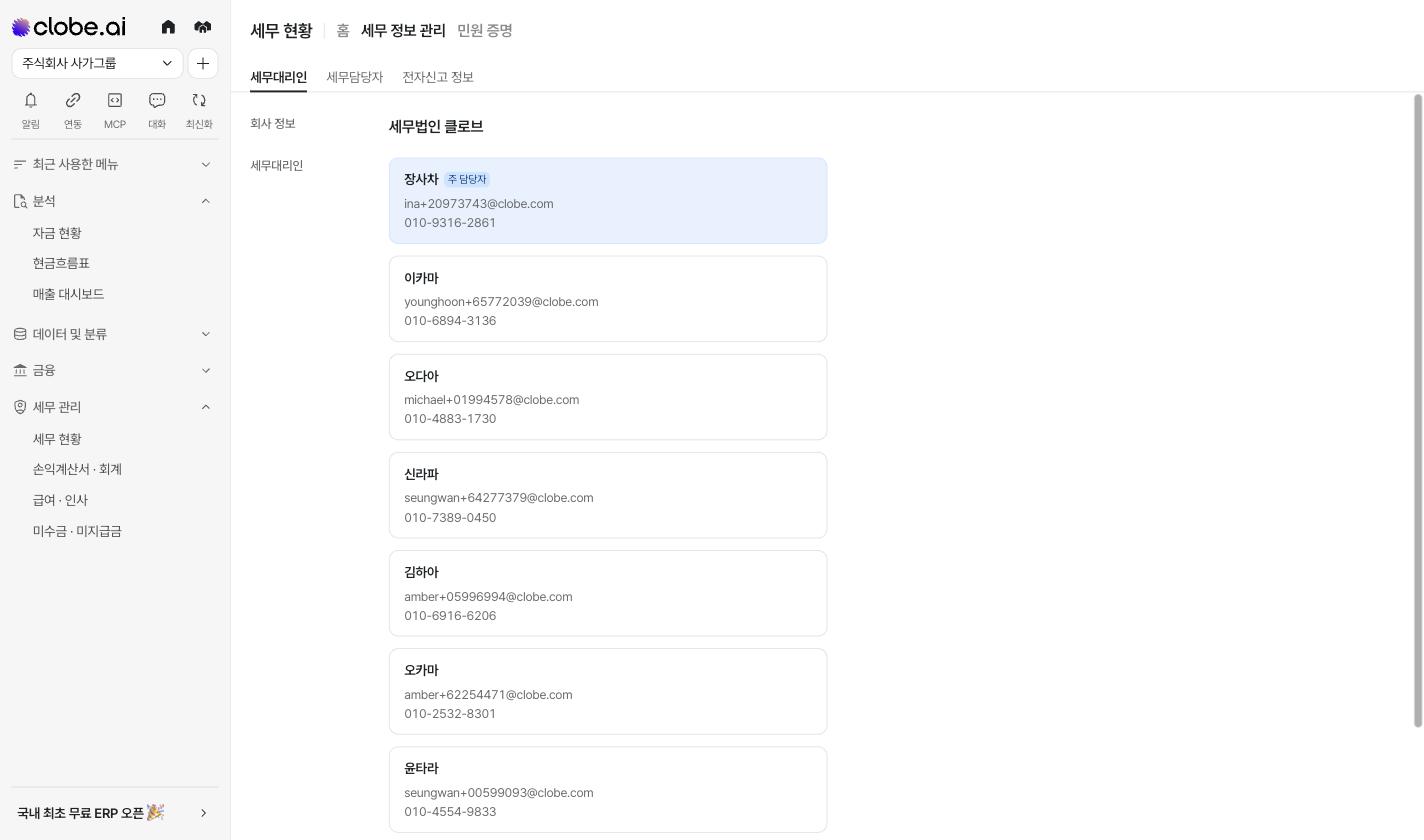This screenshot has height=840, width=1424.
Task: Select the 이카마 contact card
Action: [608, 299]
